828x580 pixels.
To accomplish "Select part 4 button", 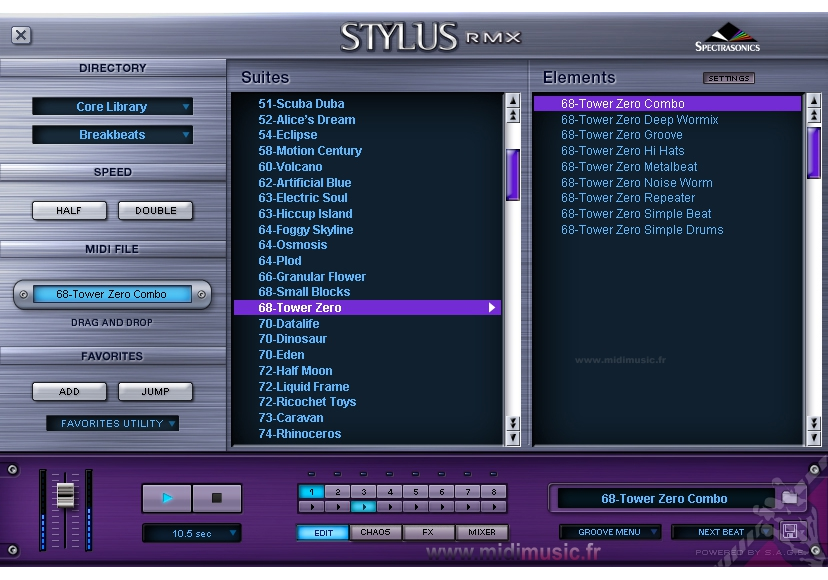I will 390,492.
